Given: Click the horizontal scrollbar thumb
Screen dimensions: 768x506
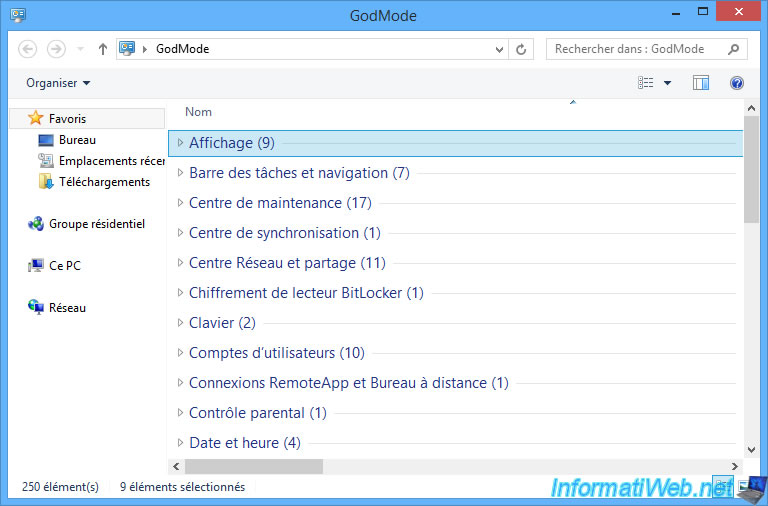Looking at the screenshot, I should pyautogui.click(x=254, y=466).
